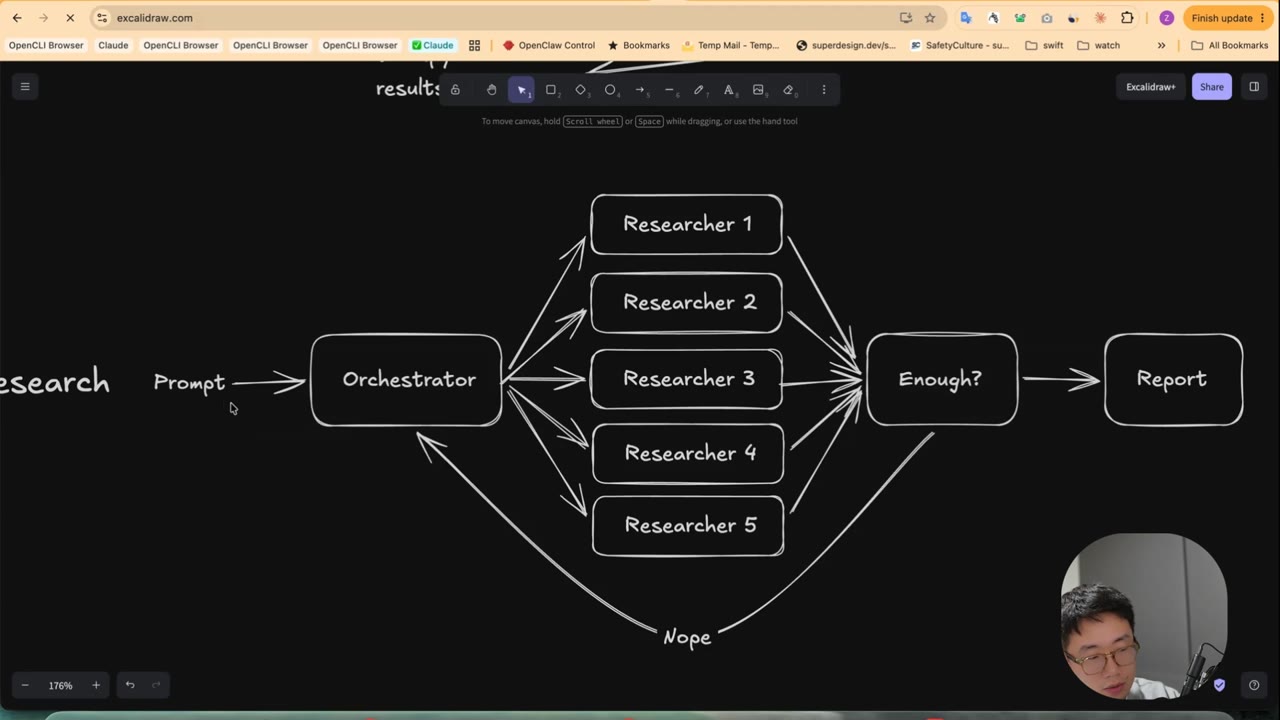Click the install app icon in address bar

coord(906,18)
